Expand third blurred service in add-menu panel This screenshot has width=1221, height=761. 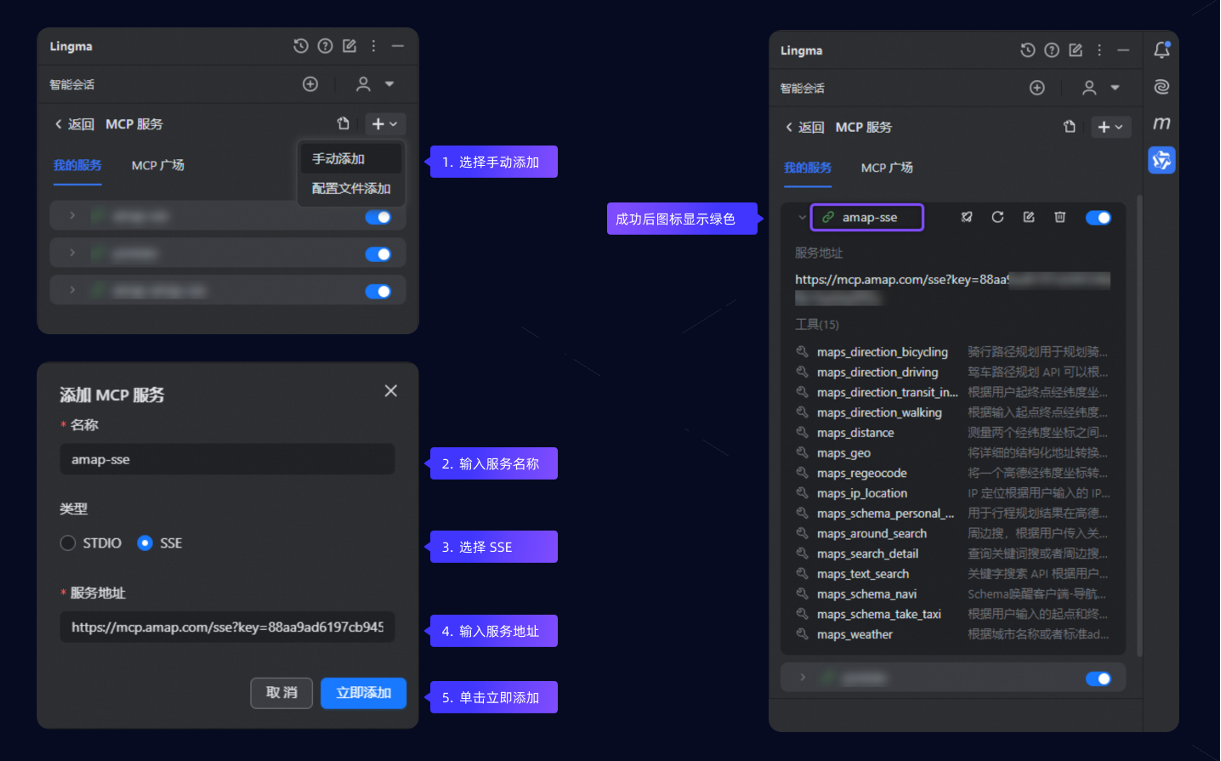pos(72,290)
